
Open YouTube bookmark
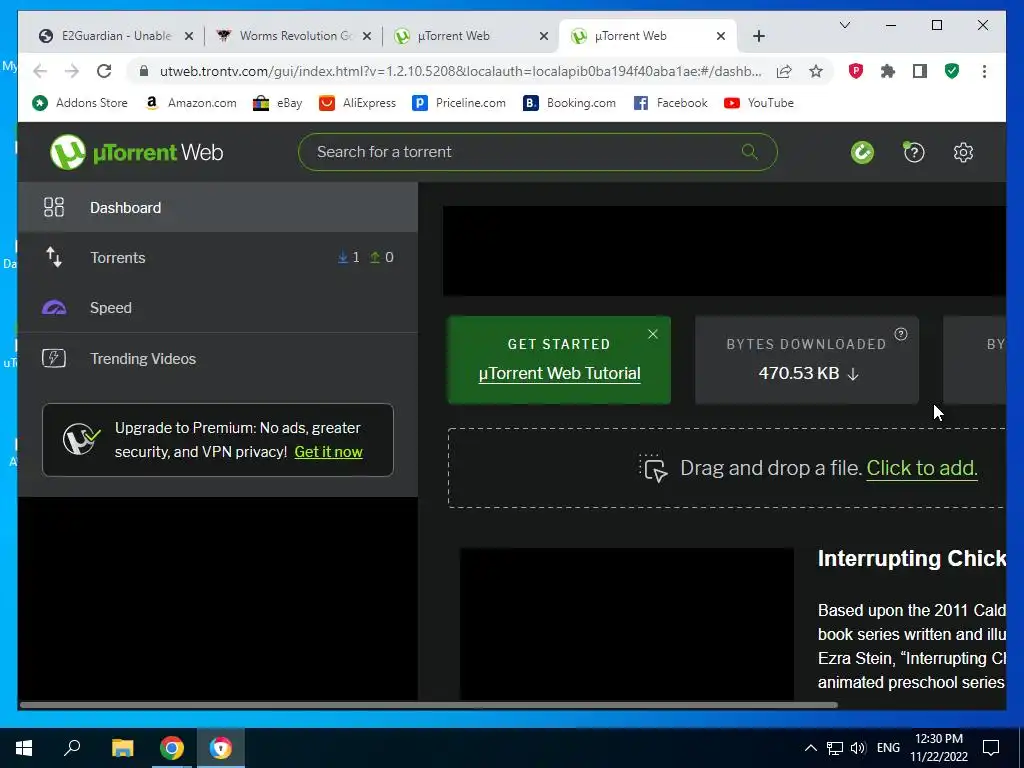759,103
